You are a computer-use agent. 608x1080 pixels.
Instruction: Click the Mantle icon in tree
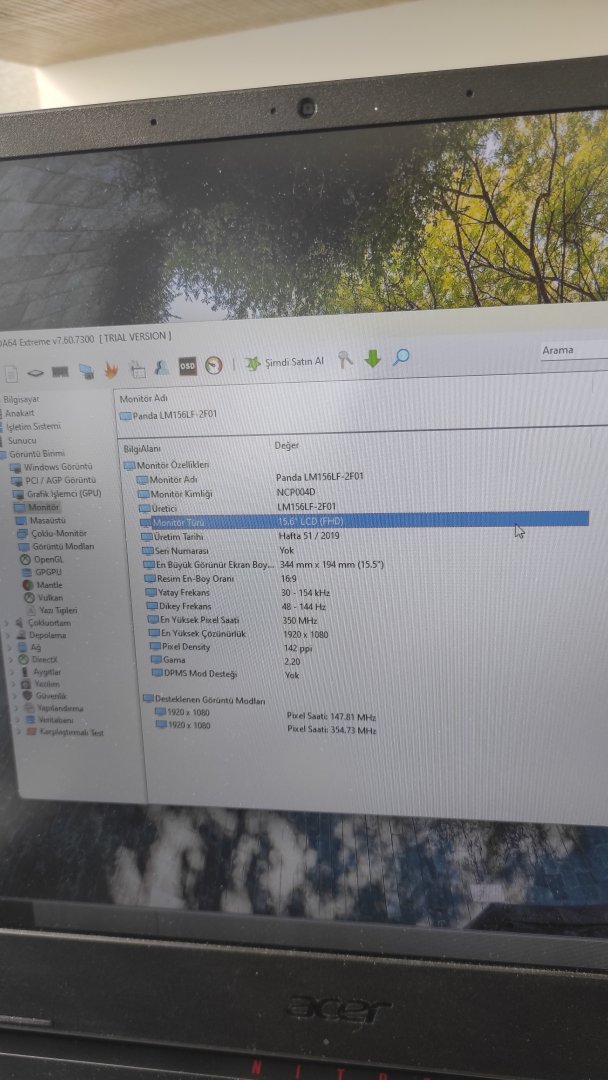tap(28, 585)
